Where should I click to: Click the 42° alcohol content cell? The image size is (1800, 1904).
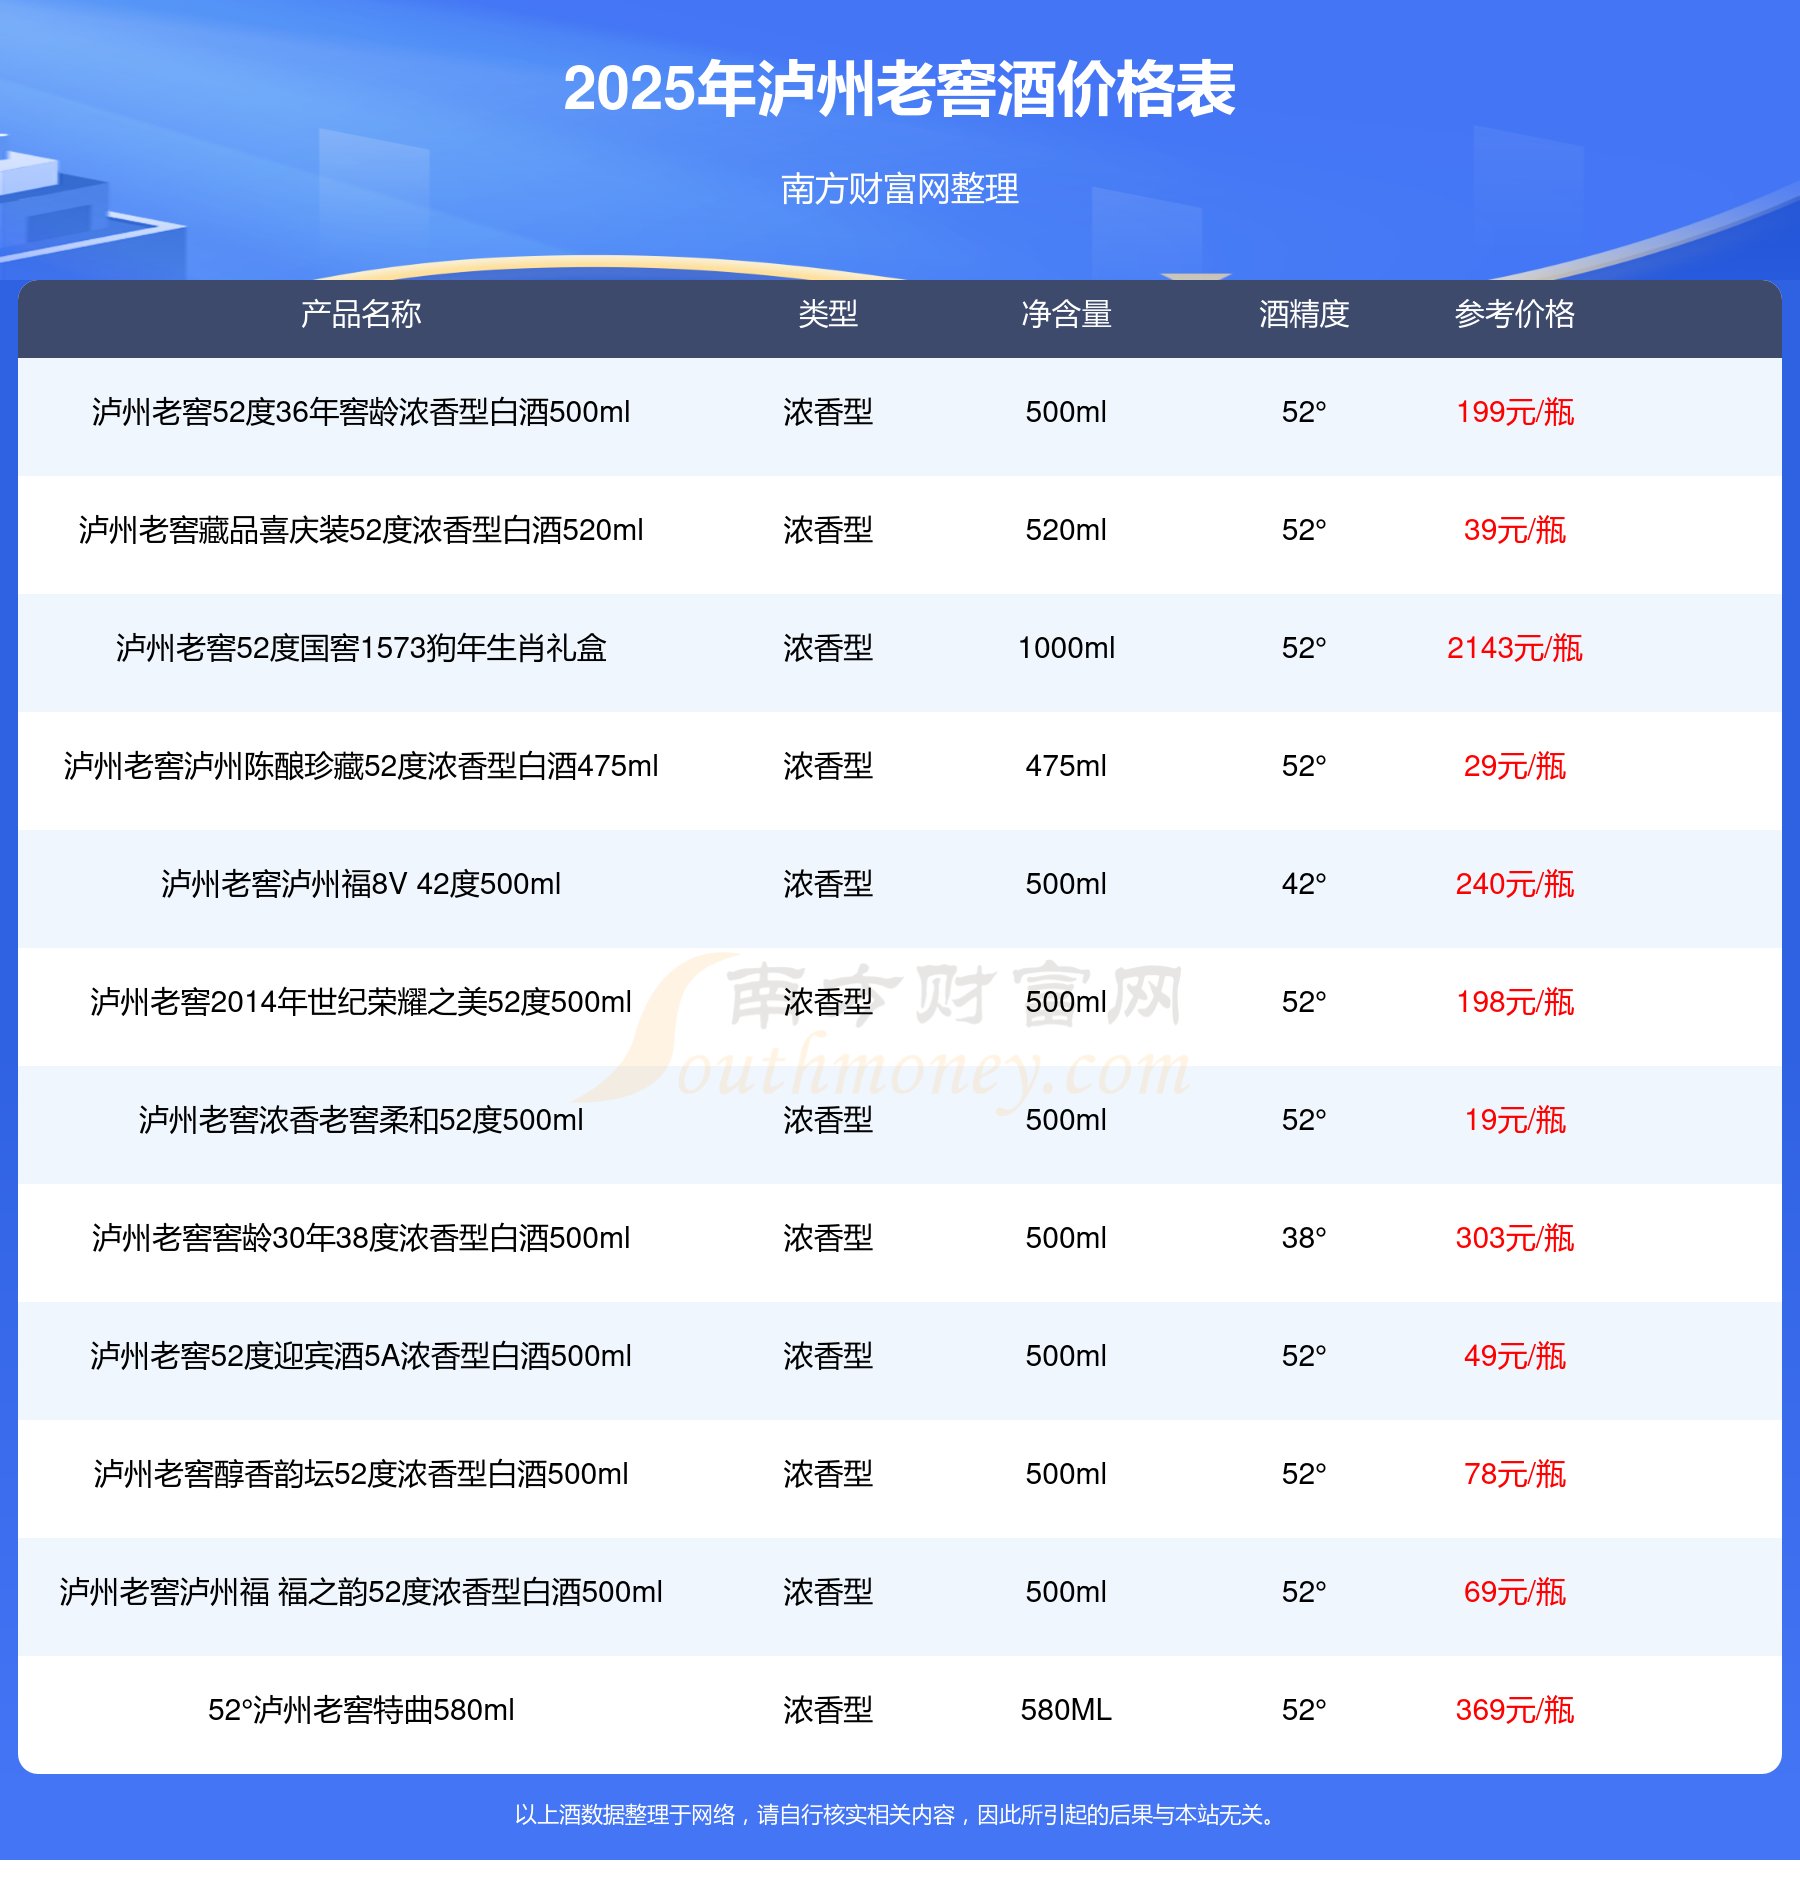point(1304,884)
